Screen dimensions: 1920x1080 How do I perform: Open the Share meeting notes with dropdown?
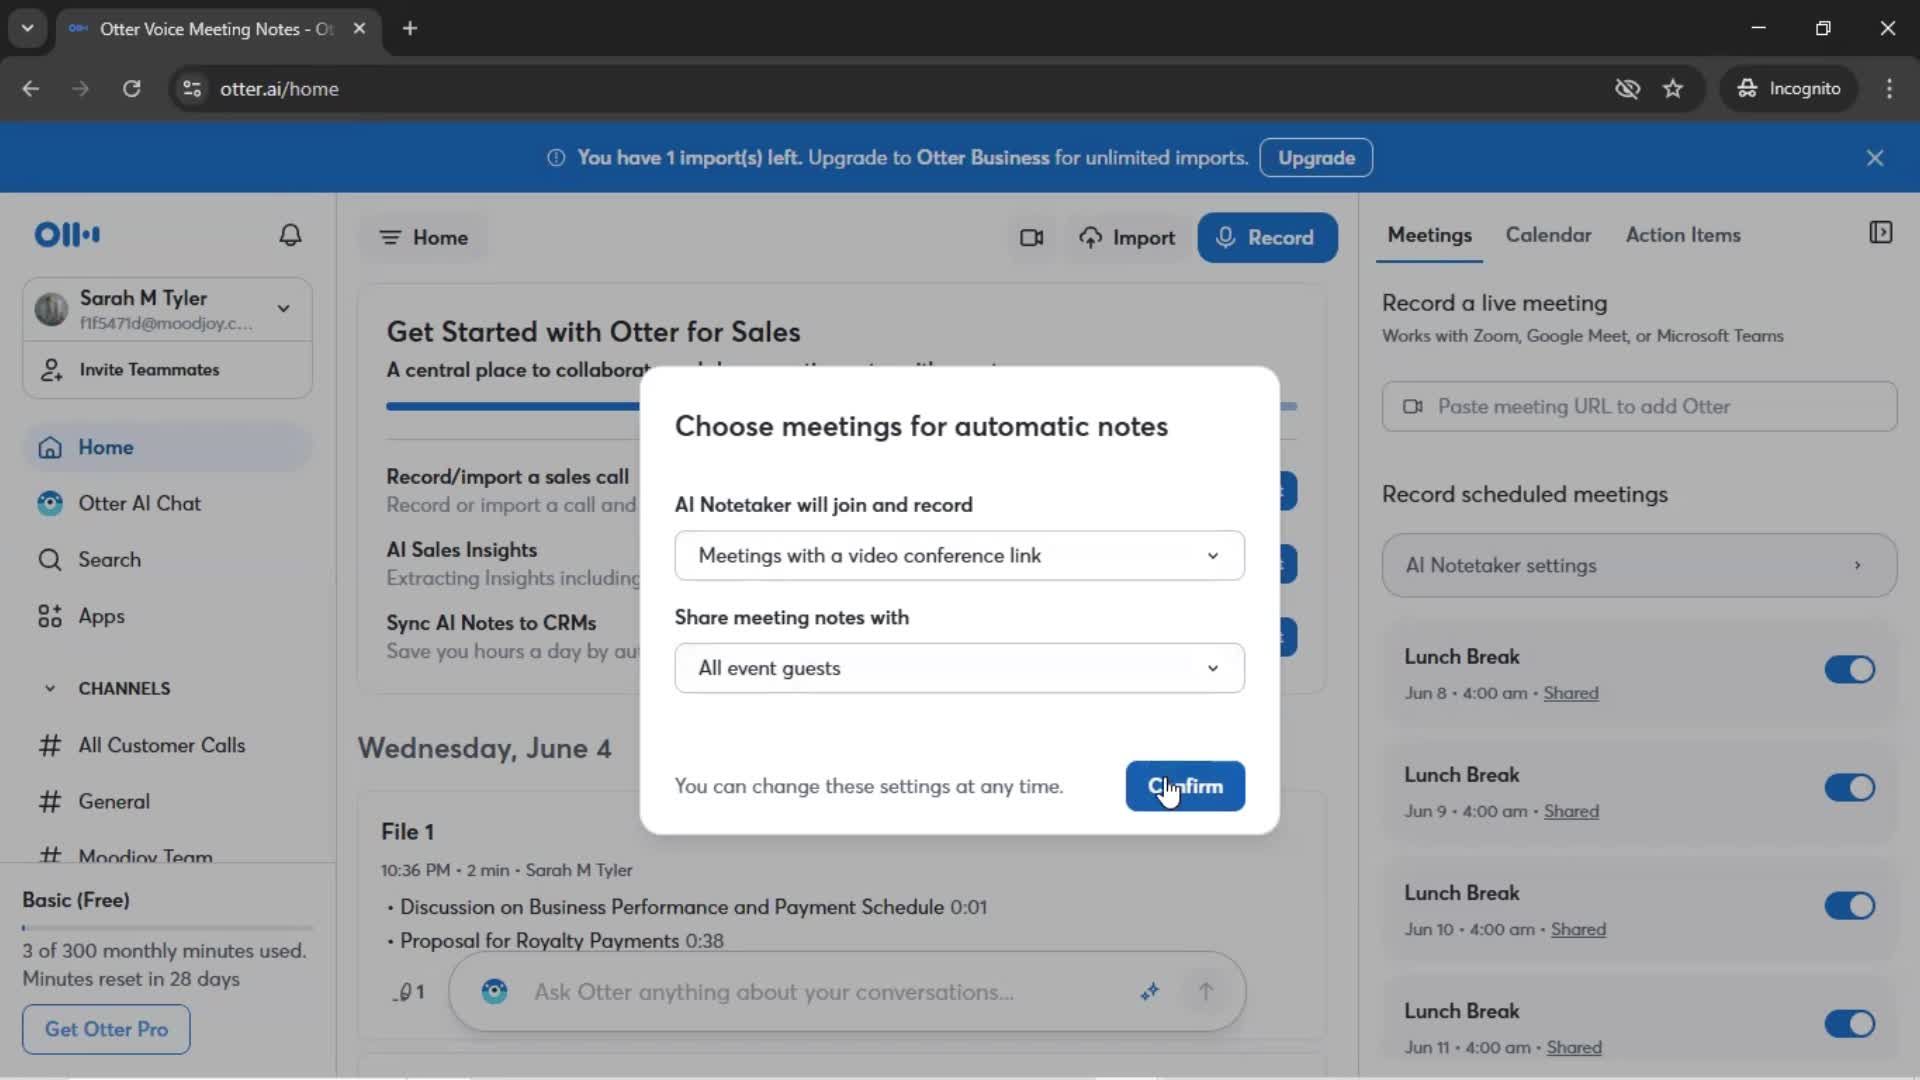[959, 668]
